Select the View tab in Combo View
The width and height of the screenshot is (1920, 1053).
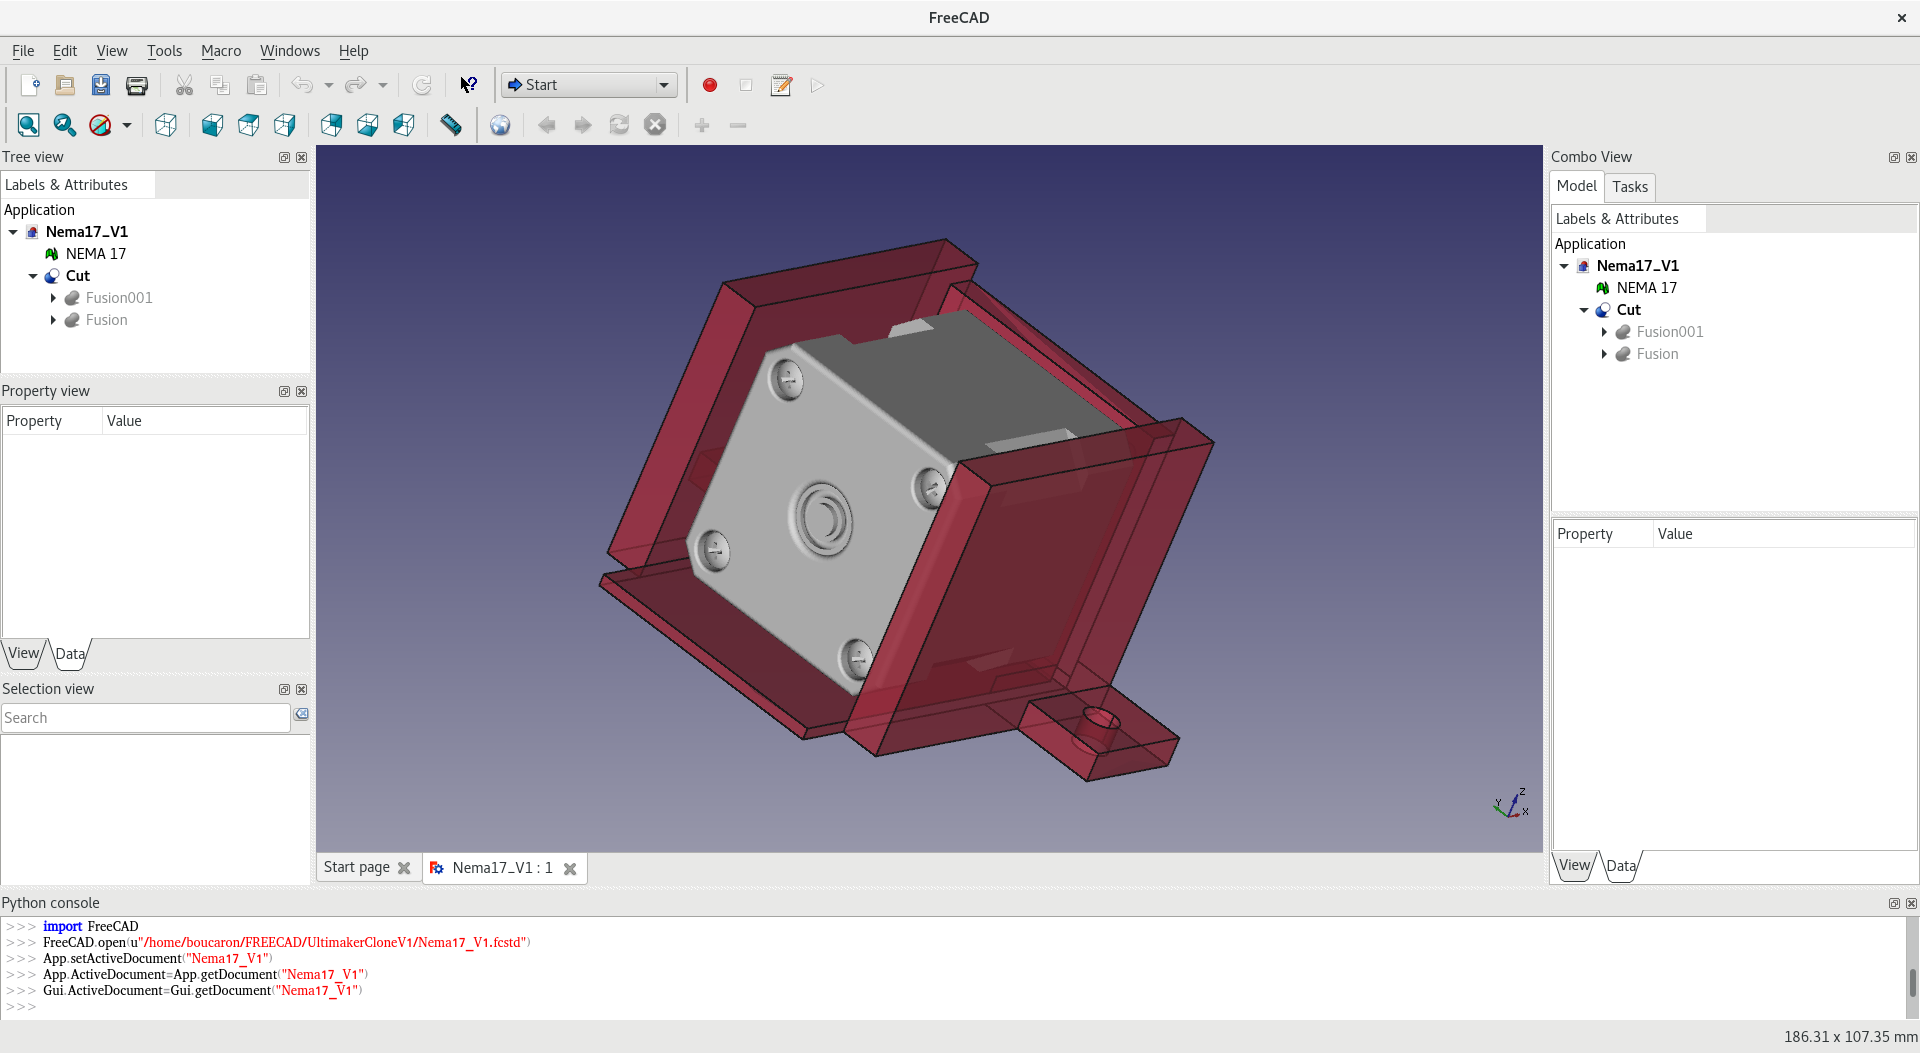pos(1574,866)
